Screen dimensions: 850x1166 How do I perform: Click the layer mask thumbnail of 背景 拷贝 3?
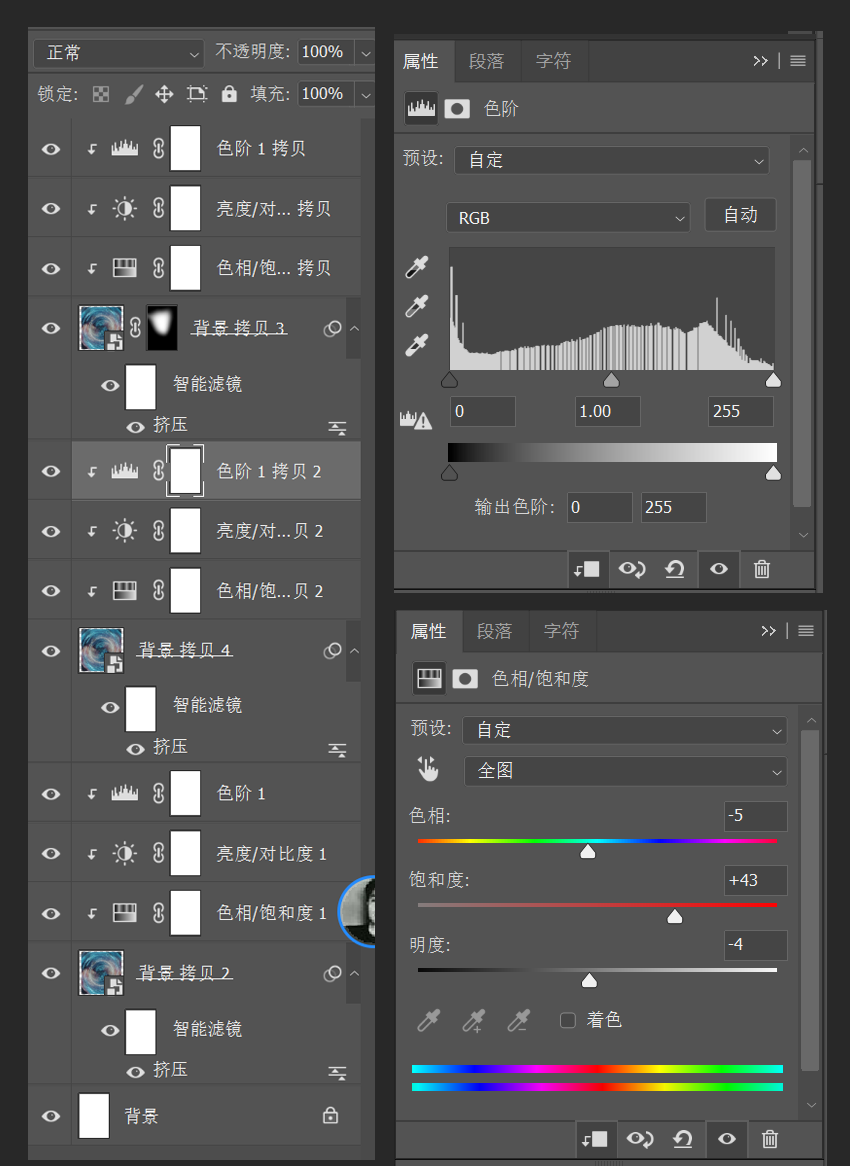tap(163, 327)
